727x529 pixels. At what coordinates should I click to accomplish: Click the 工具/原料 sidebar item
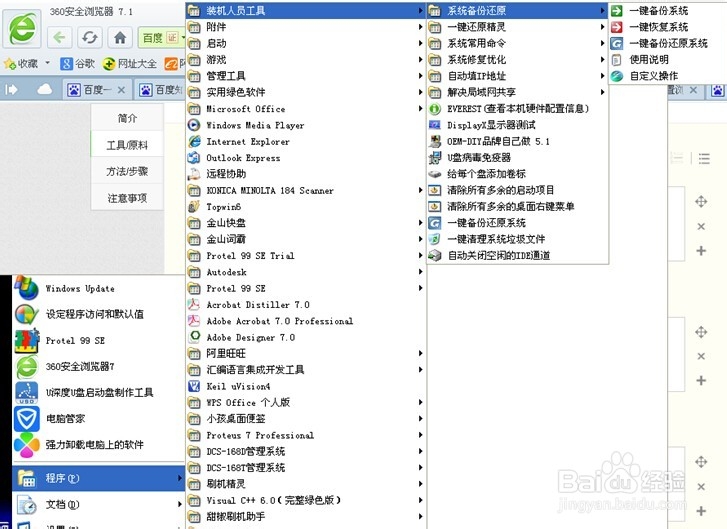(x=127, y=145)
